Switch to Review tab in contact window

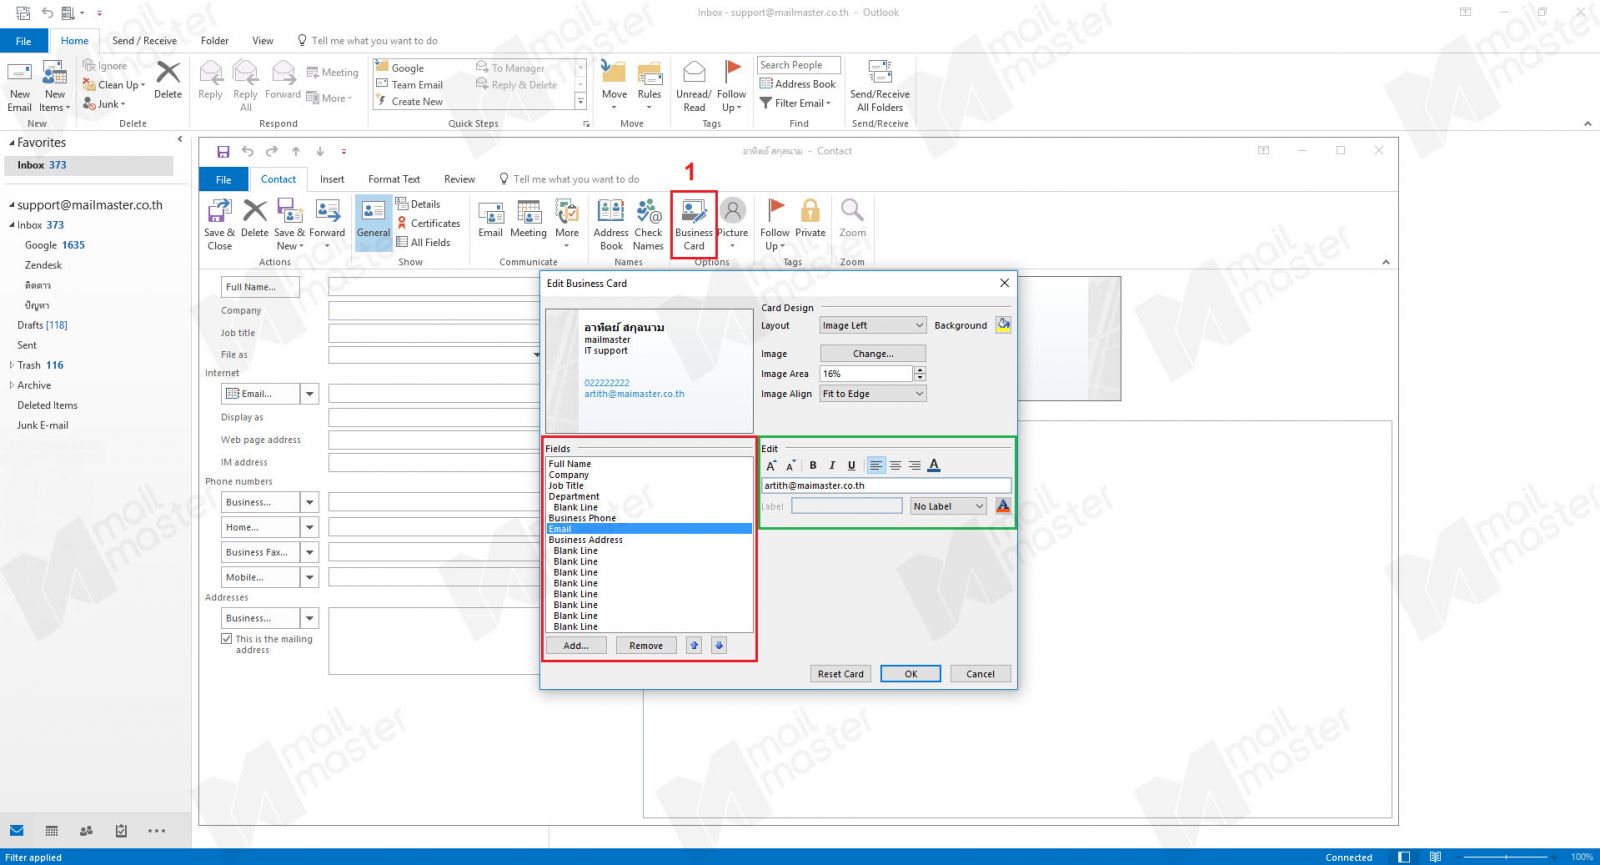coord(459,179)
